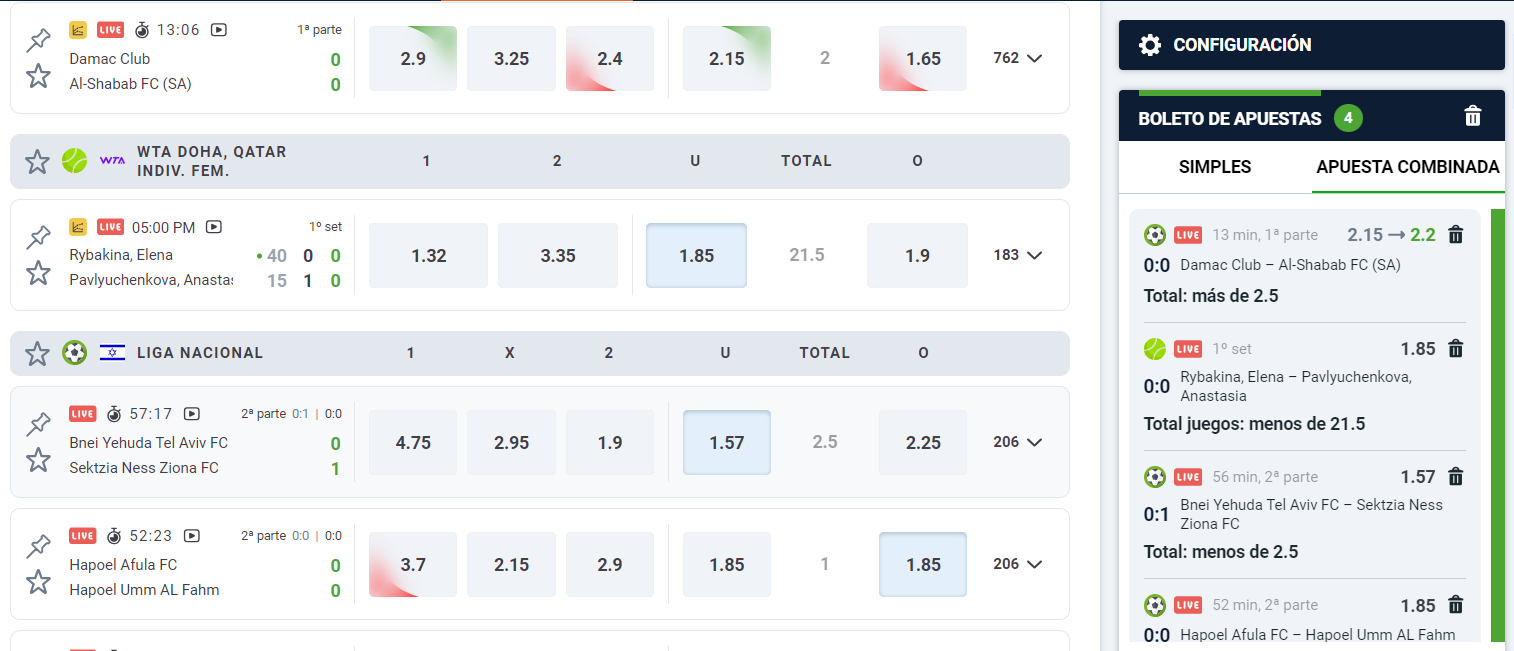Click the tennis icon on WTA Doha header
1514x651 pixels.
(x=74, y=161)
